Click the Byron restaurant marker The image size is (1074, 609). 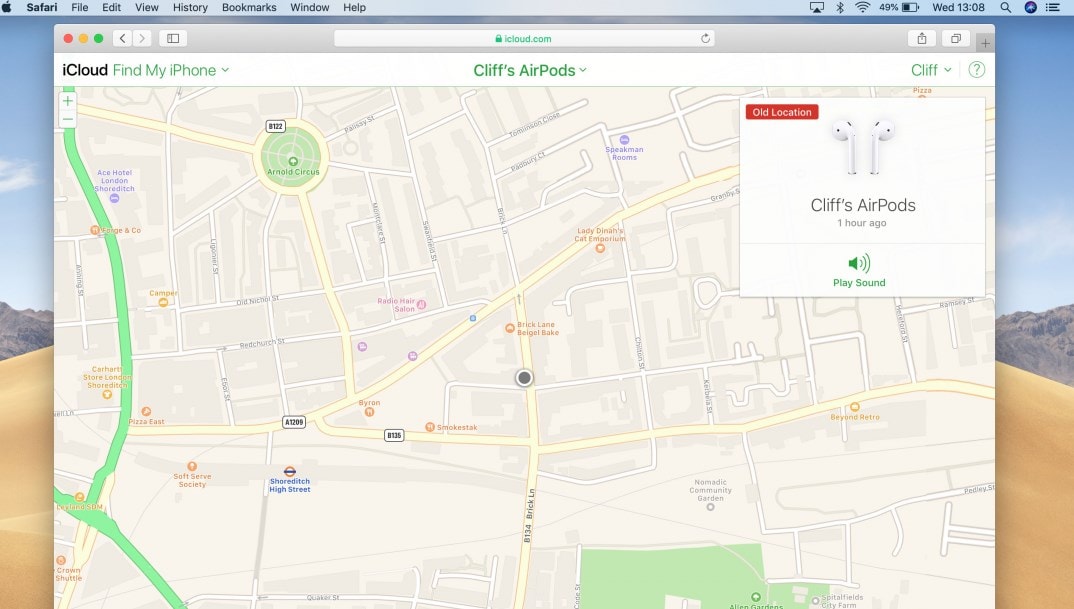tap(369, 412)
